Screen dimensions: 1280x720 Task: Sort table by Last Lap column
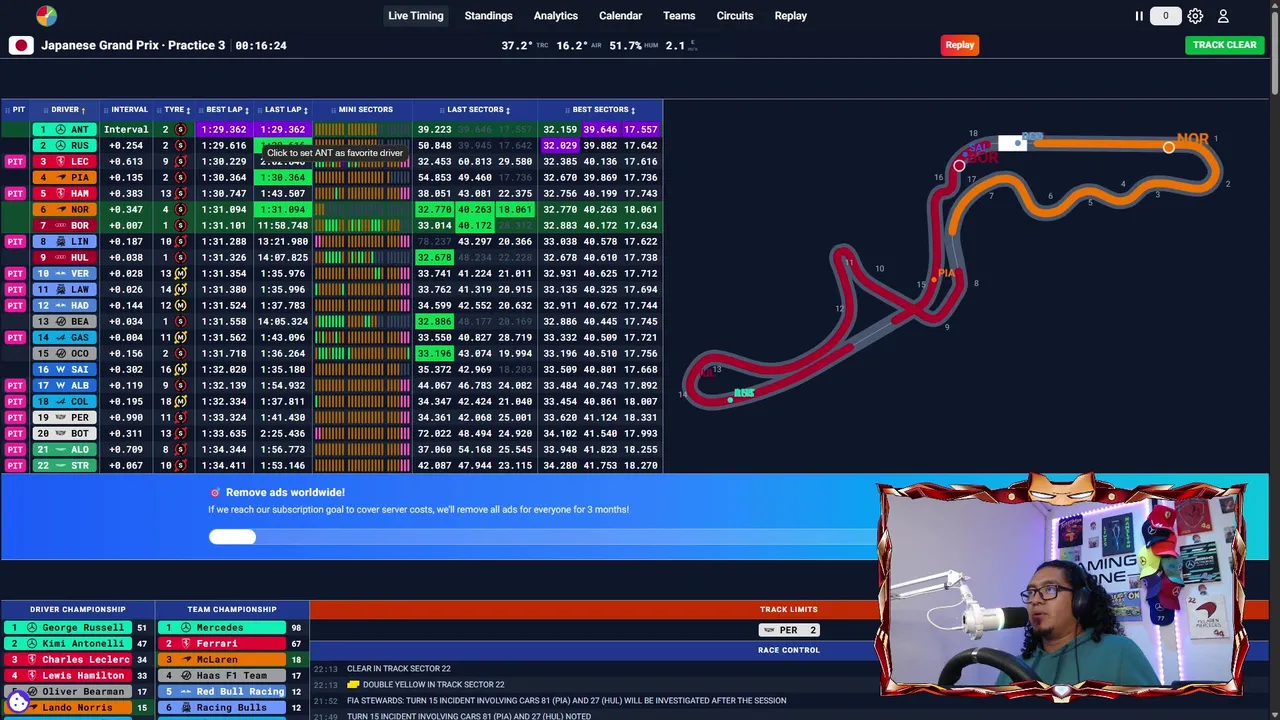click(285, 109)
